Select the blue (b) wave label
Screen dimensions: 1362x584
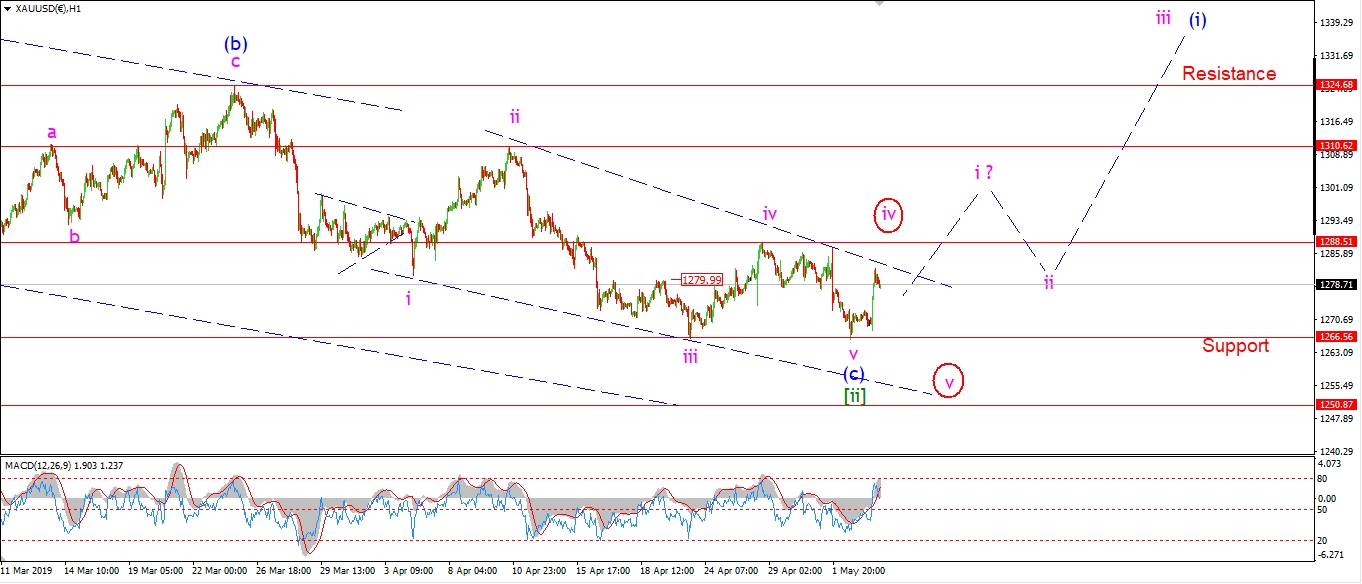[236, 44]
